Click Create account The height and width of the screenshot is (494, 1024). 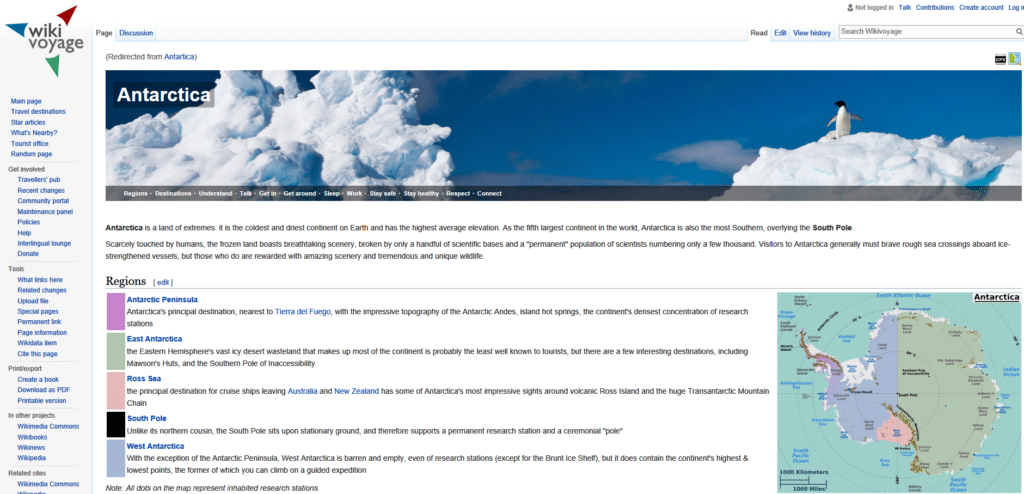pyautogui.click(x=981, y=8)
